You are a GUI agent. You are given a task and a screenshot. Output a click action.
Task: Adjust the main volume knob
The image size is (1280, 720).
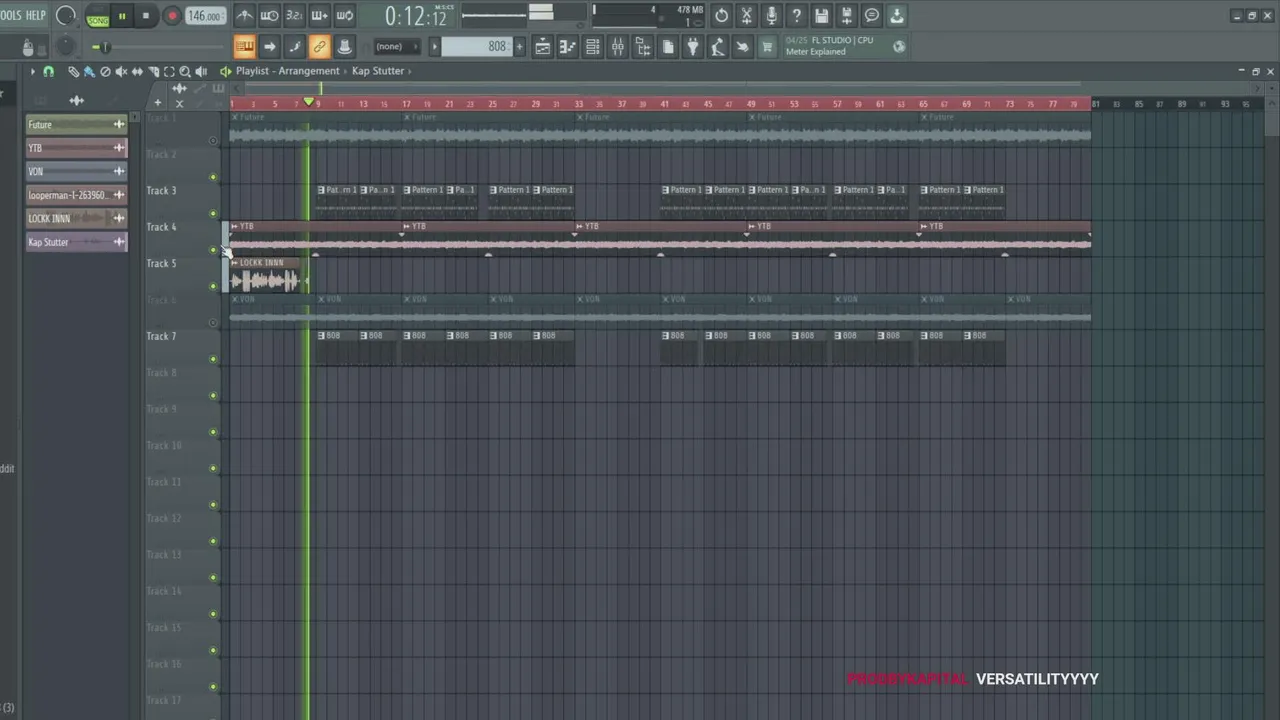click(x=66, y=15)
